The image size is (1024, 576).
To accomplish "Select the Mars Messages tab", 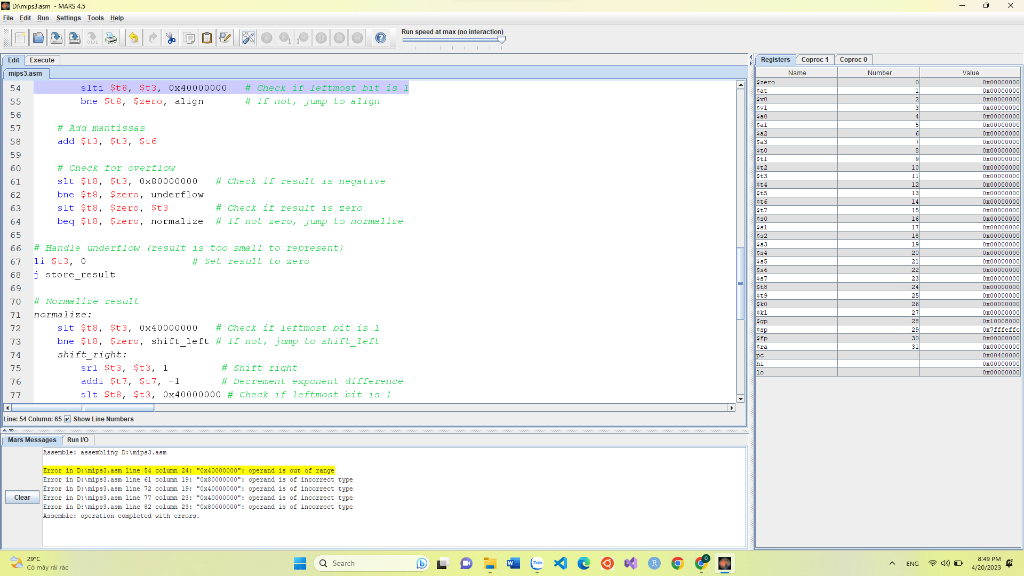I will (32, 440).
